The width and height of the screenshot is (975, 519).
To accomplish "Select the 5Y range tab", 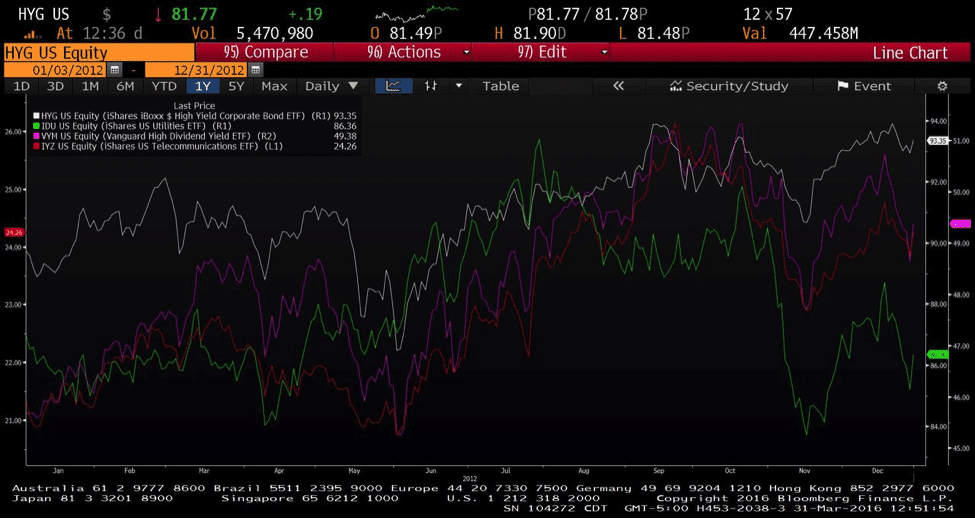I will click(x=236, y=86).
